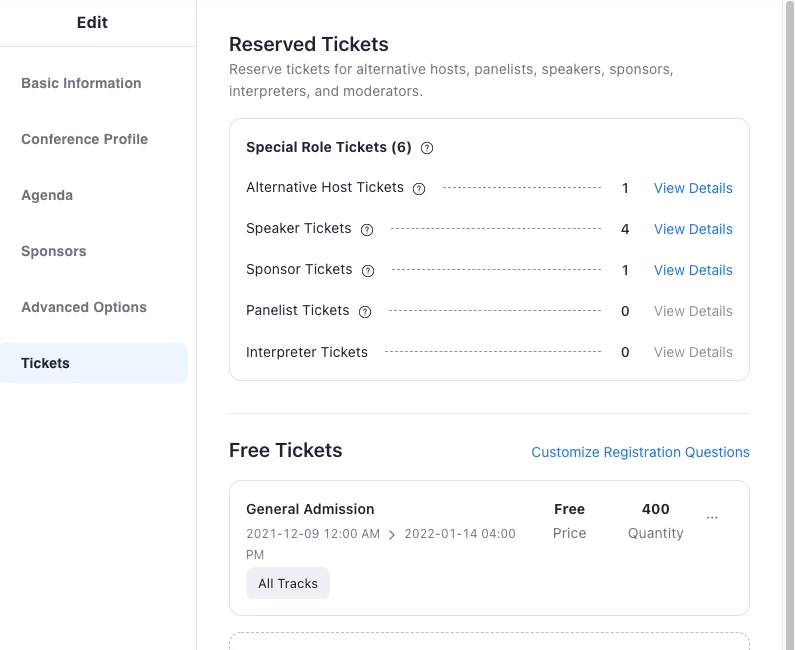795x650 pixels.
Task: Open the Sponsors section
Action: 54,251
